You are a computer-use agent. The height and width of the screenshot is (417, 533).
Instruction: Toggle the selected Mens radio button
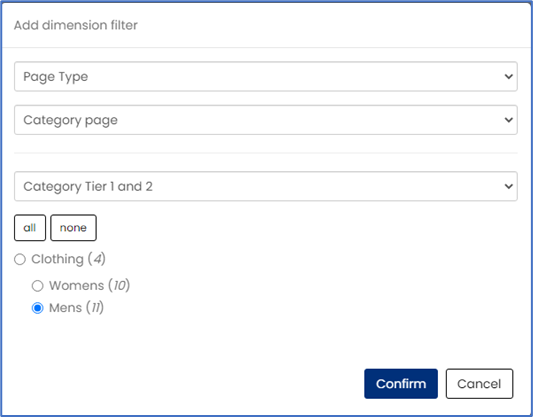click(x=37, y=308)
